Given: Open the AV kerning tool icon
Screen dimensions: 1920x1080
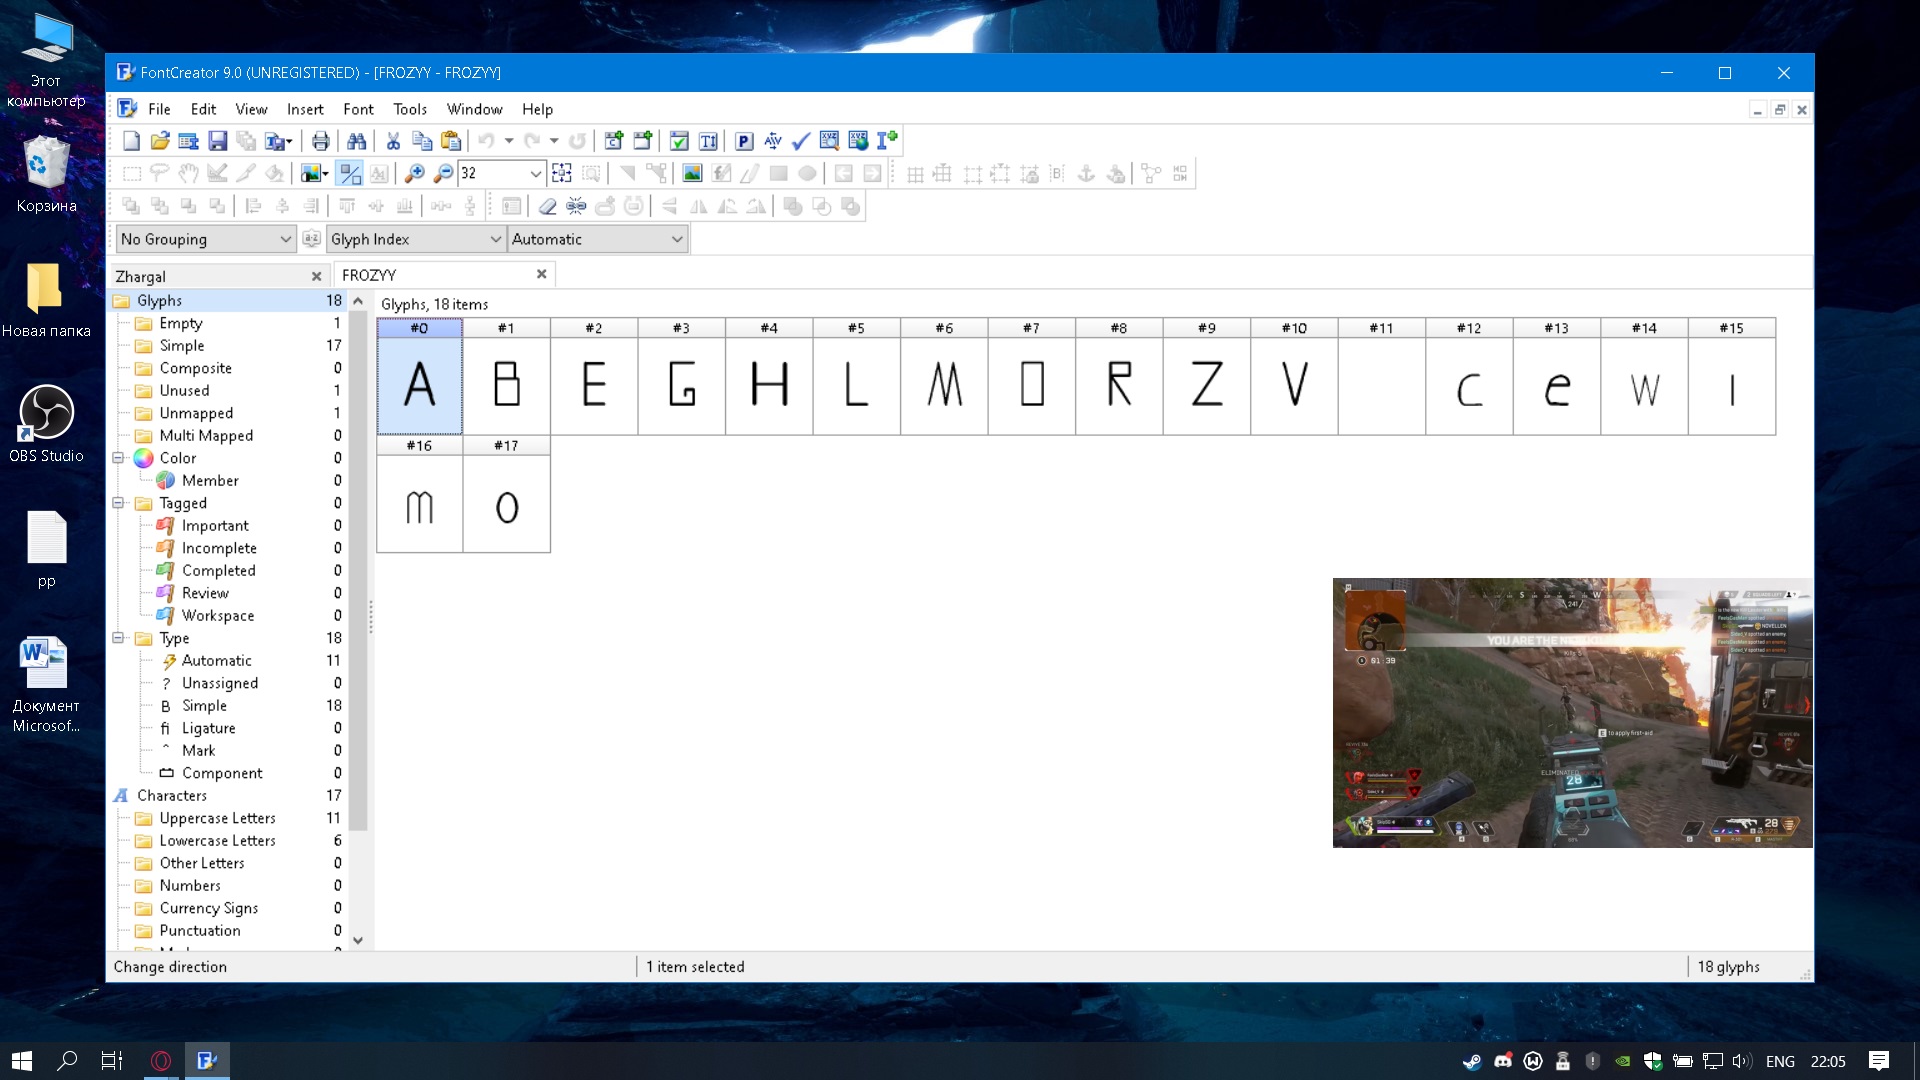Looking at the screenshot, I should click(x=772, y=141).
